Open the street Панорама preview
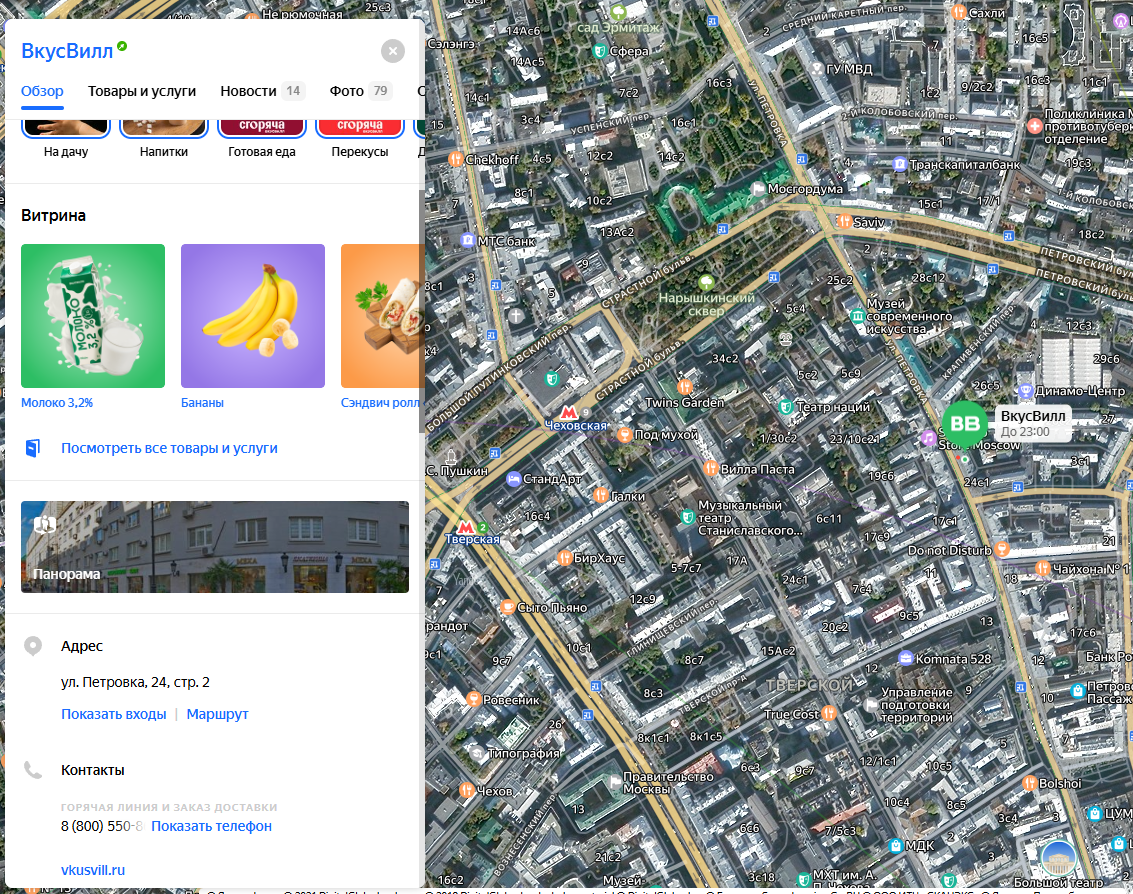This screenshot has width=1133, height=894. click(x=215, y=547)
